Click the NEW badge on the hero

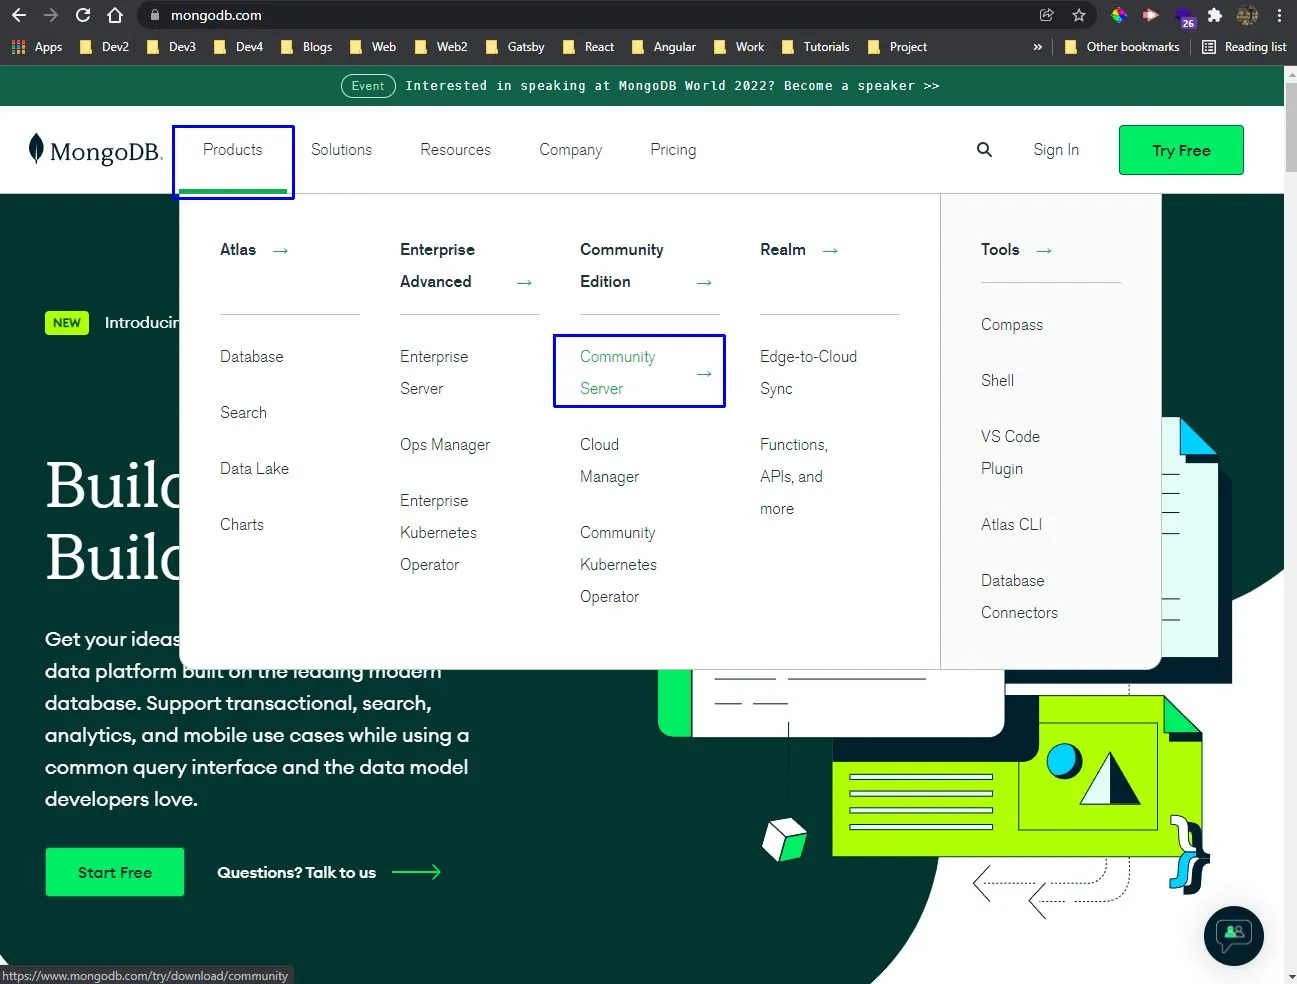(x=67, y=323)
